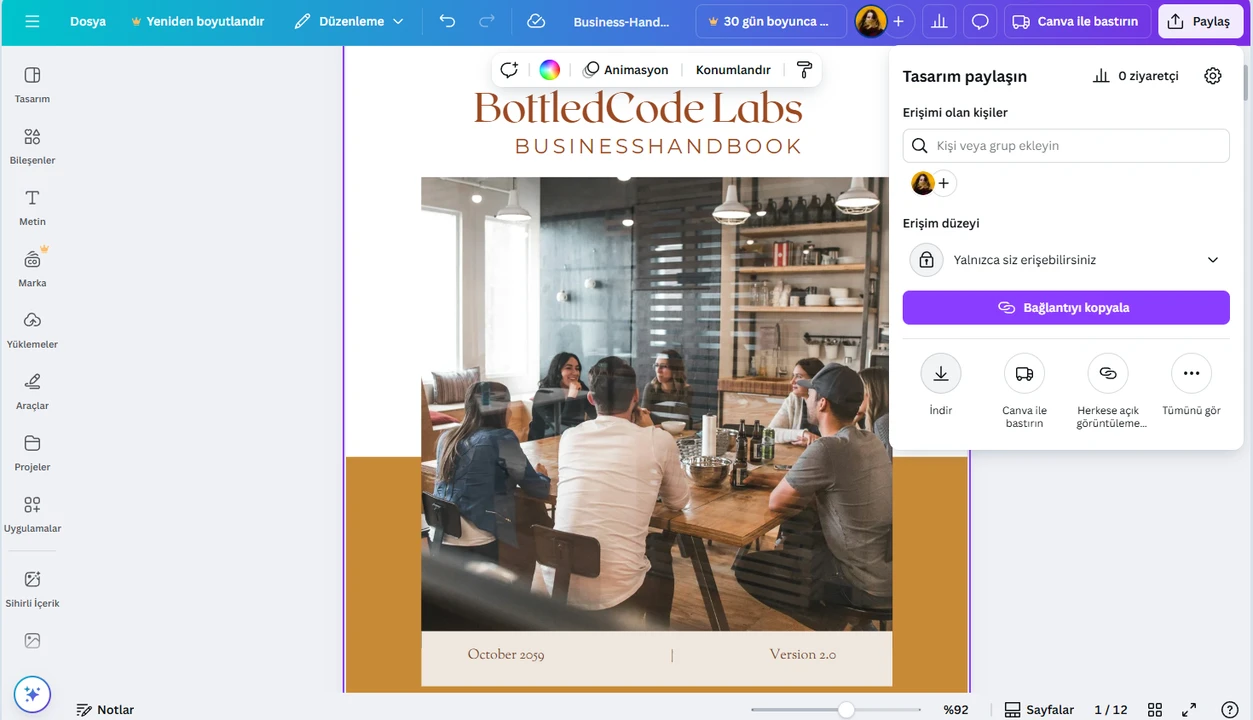Redo the last action

[x=487, y=21]
